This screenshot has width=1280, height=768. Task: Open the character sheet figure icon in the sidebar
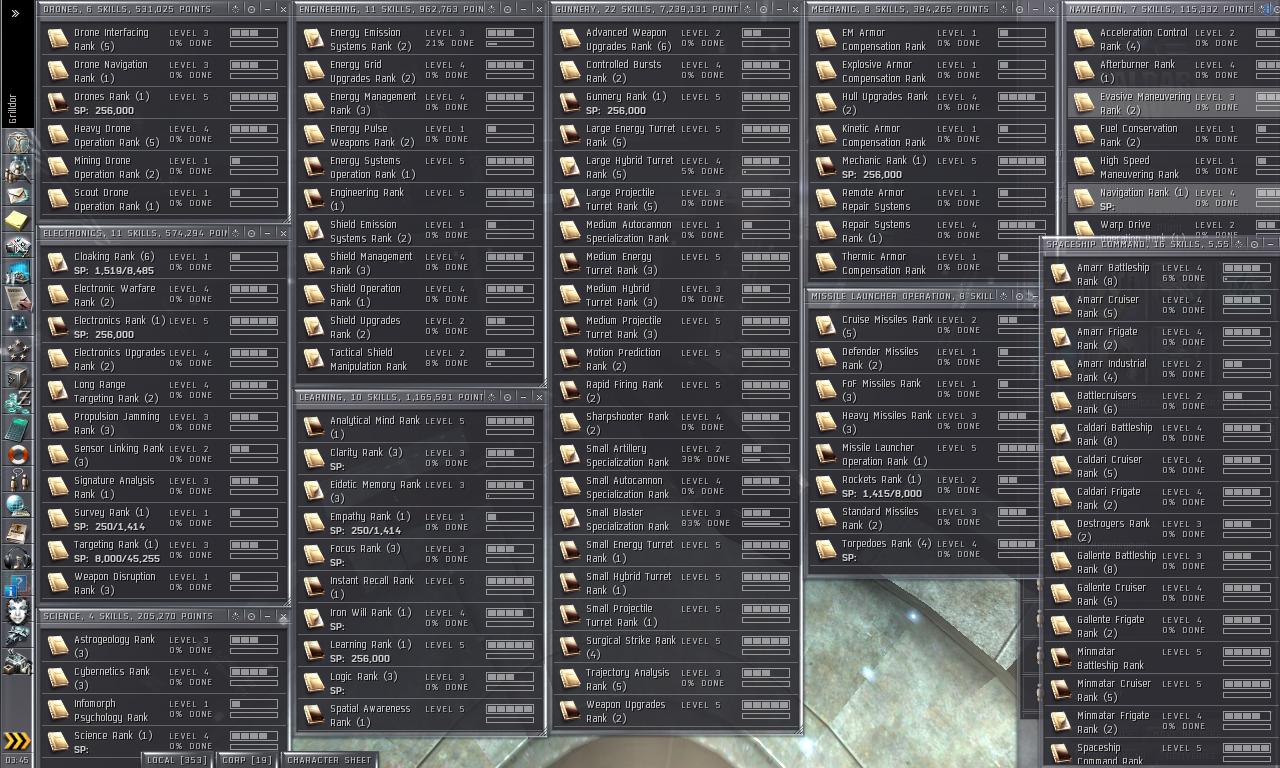click(17, 143)
